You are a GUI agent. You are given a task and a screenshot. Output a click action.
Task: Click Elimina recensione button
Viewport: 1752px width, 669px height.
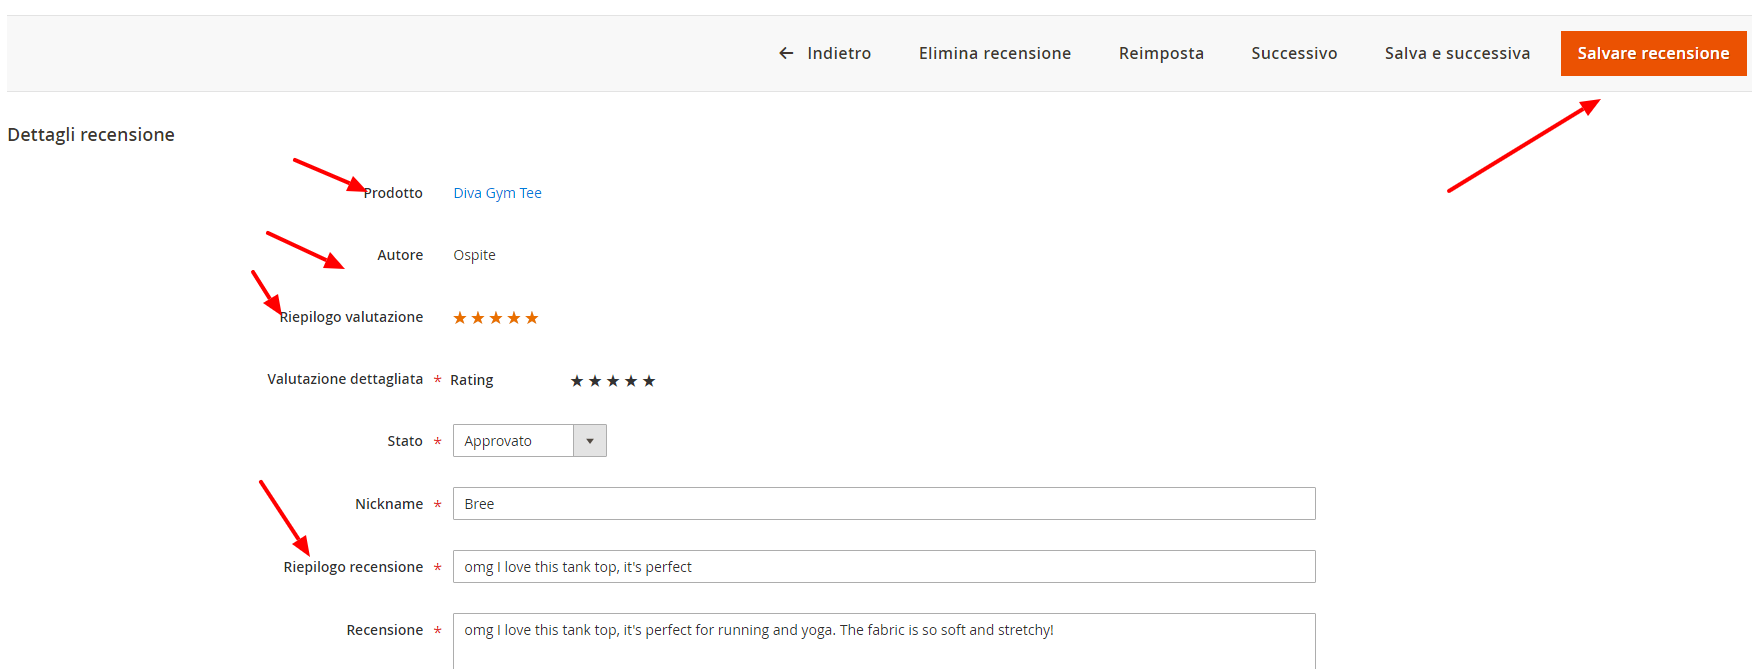point(995,53)
